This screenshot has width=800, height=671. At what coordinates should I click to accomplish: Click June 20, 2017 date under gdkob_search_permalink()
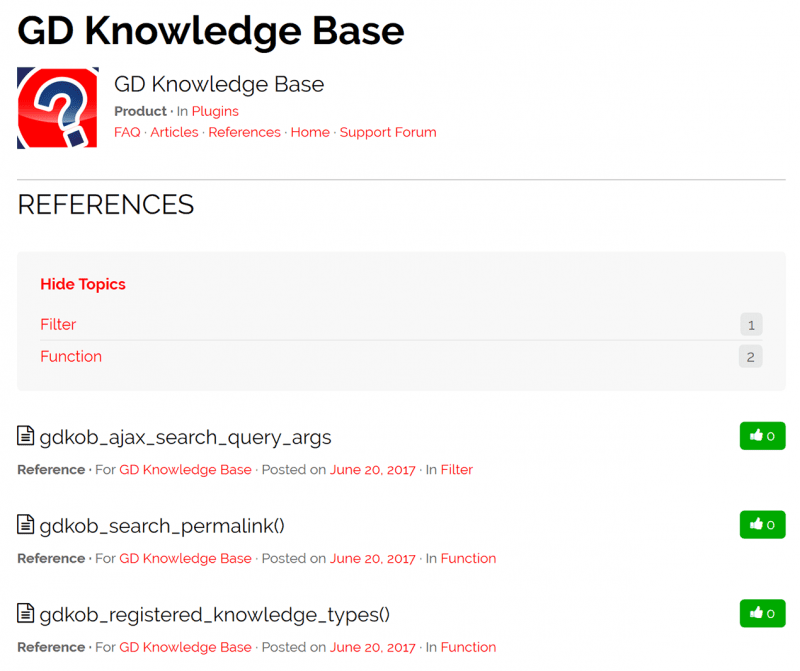coord(372,558)
